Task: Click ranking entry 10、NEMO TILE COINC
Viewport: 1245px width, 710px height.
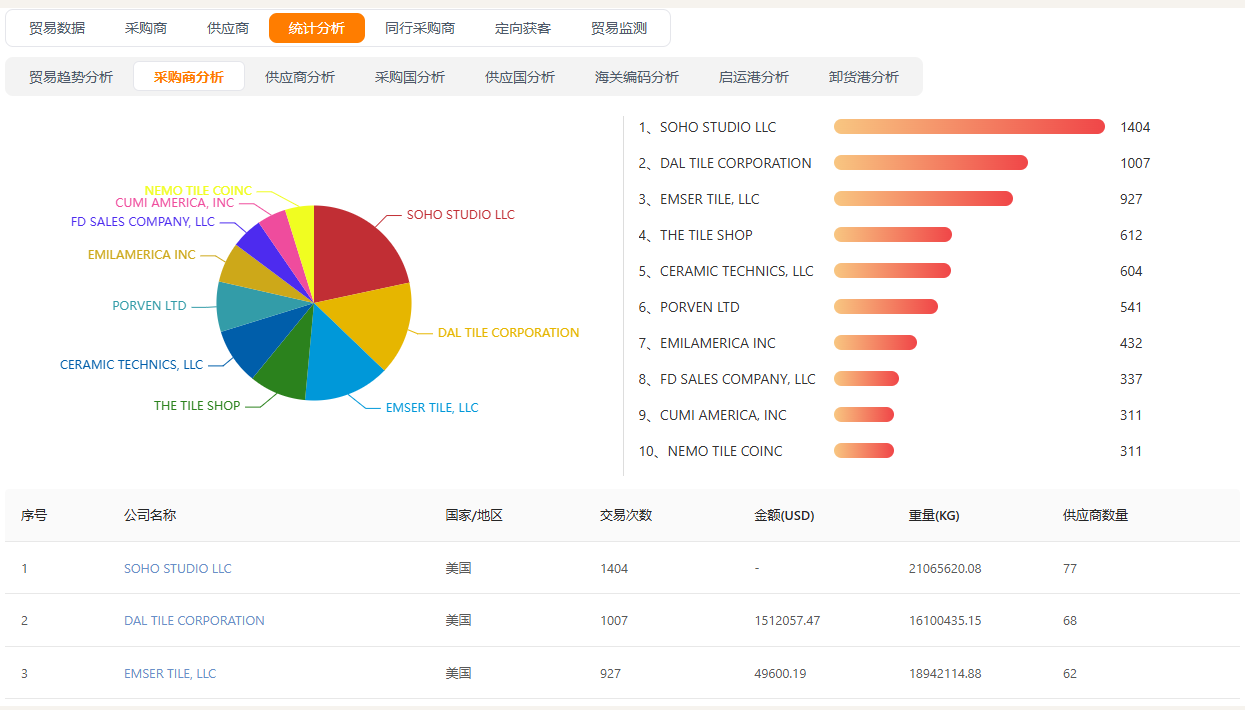Action: click(x=710, y=451)
